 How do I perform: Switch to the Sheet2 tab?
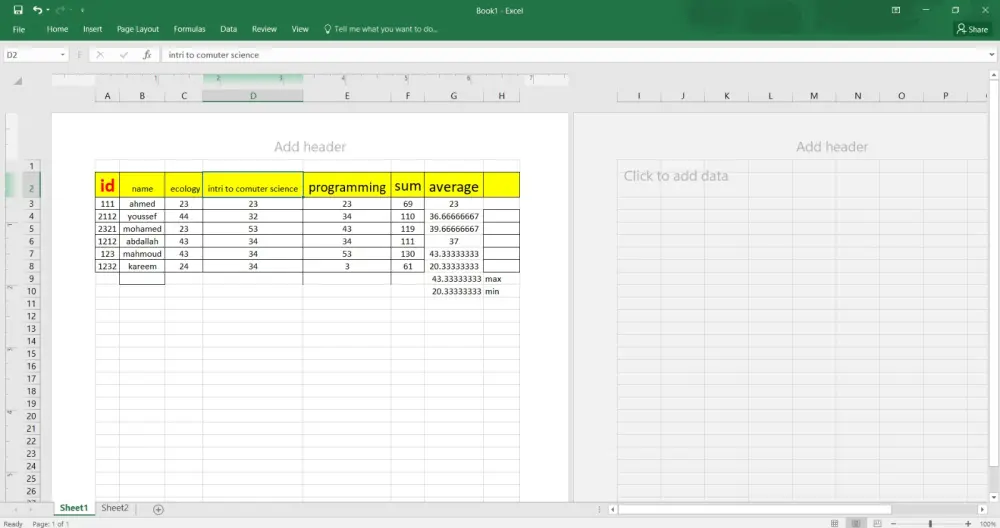pyautogui.click(x=115, y=508)
